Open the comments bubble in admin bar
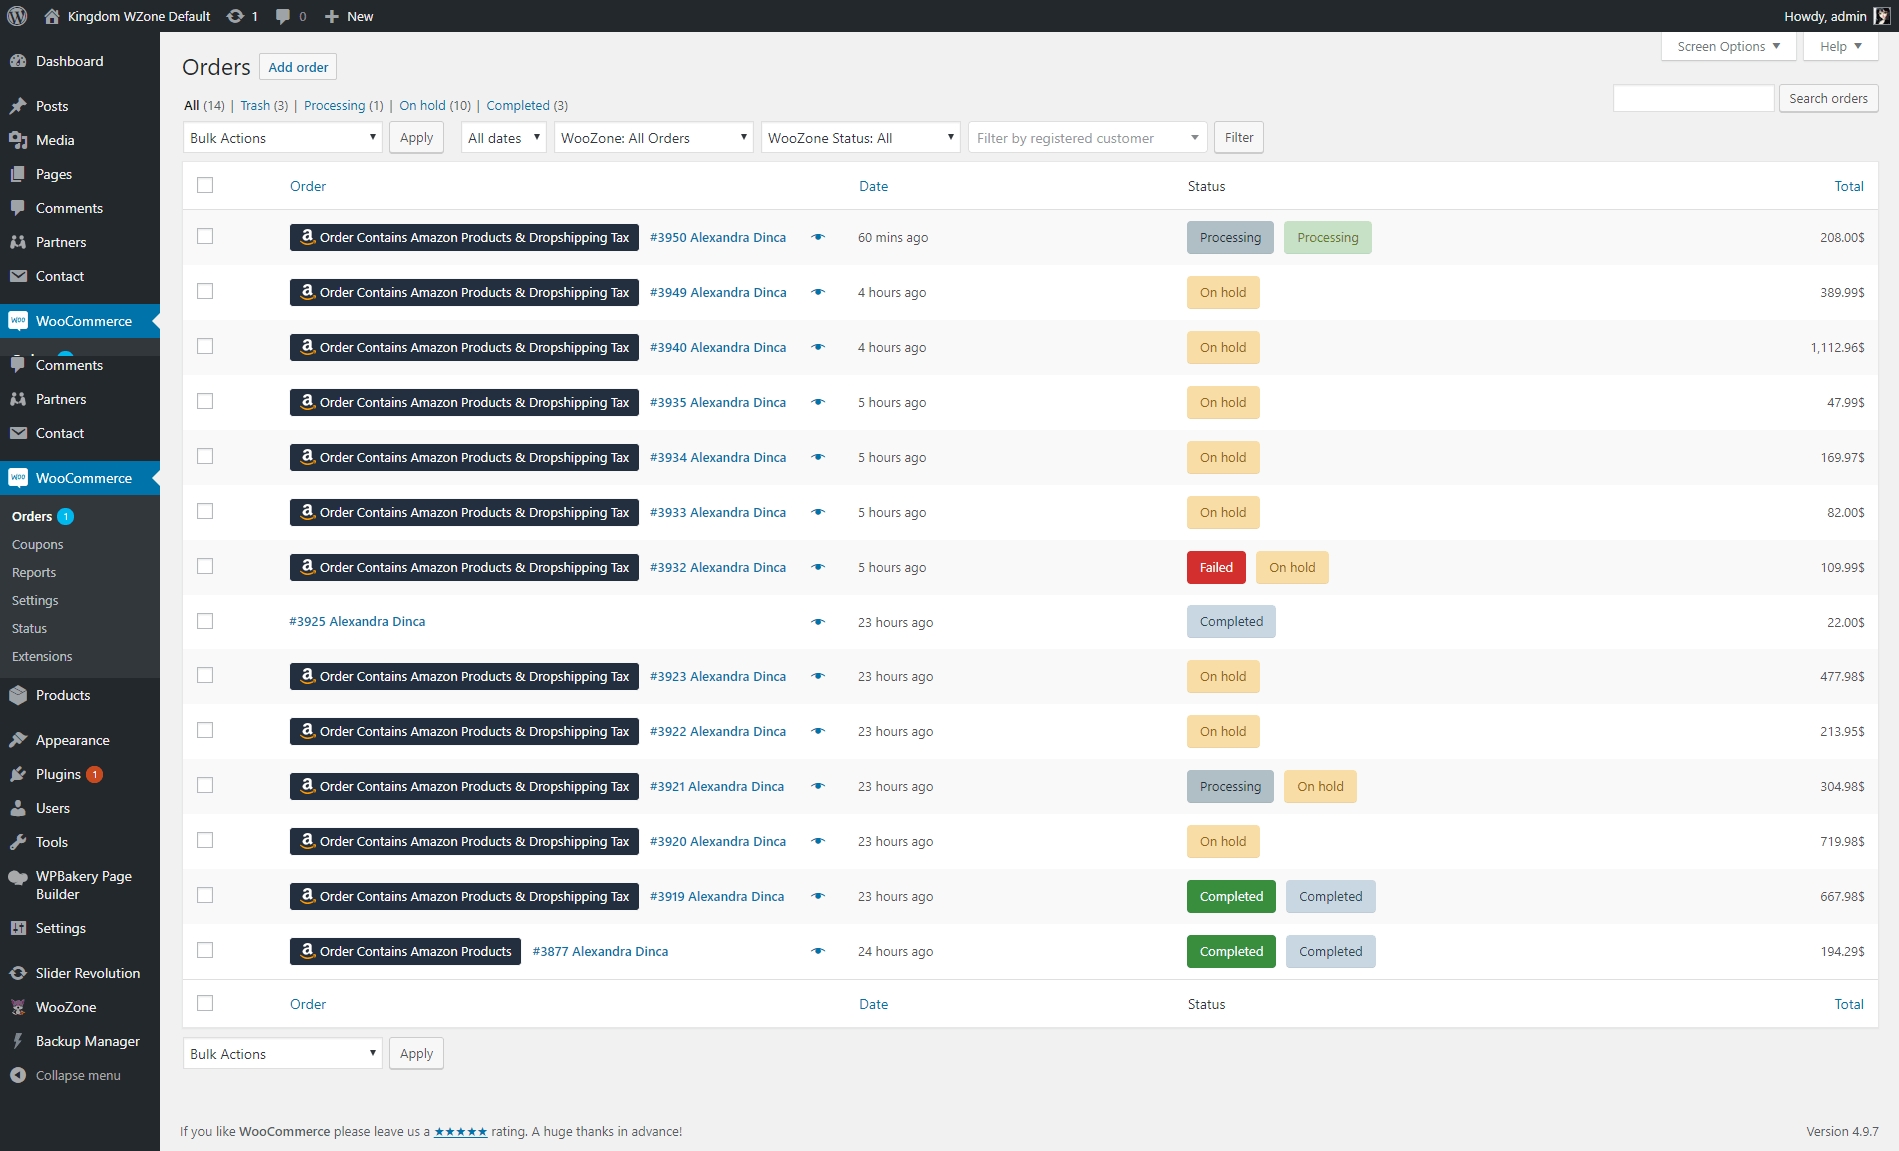 tap(284, 16)
